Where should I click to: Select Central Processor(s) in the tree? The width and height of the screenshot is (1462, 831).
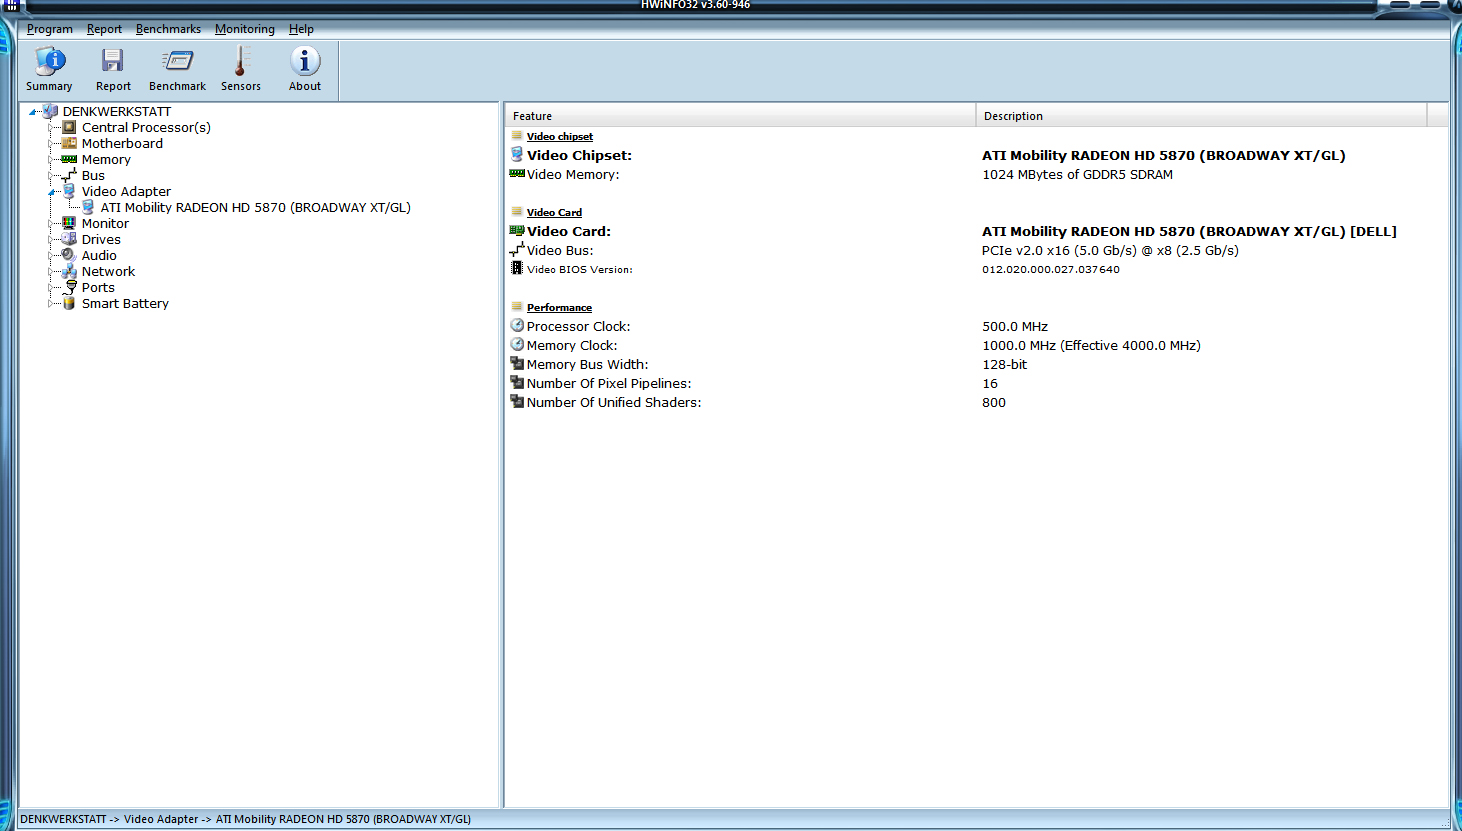point(146,127)
